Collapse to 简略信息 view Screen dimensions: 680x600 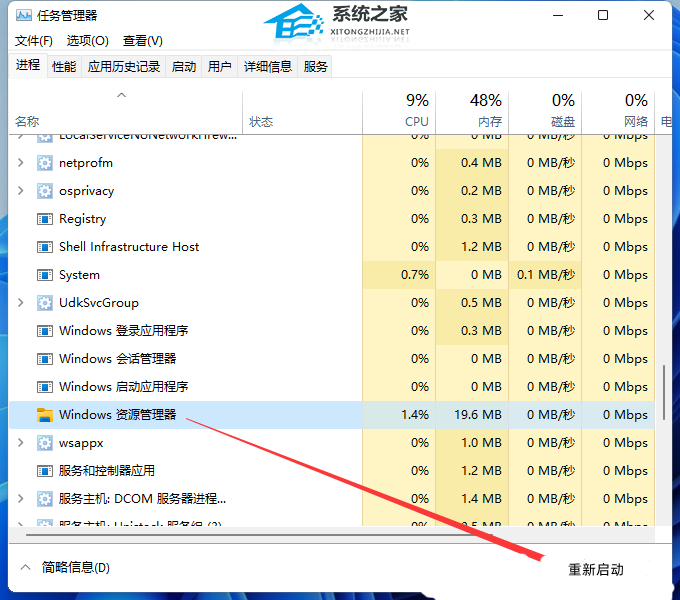point(65,568)
